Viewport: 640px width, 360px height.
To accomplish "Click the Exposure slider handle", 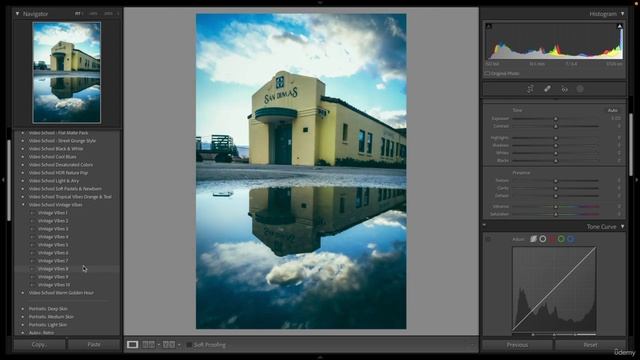I will (556, 118).
